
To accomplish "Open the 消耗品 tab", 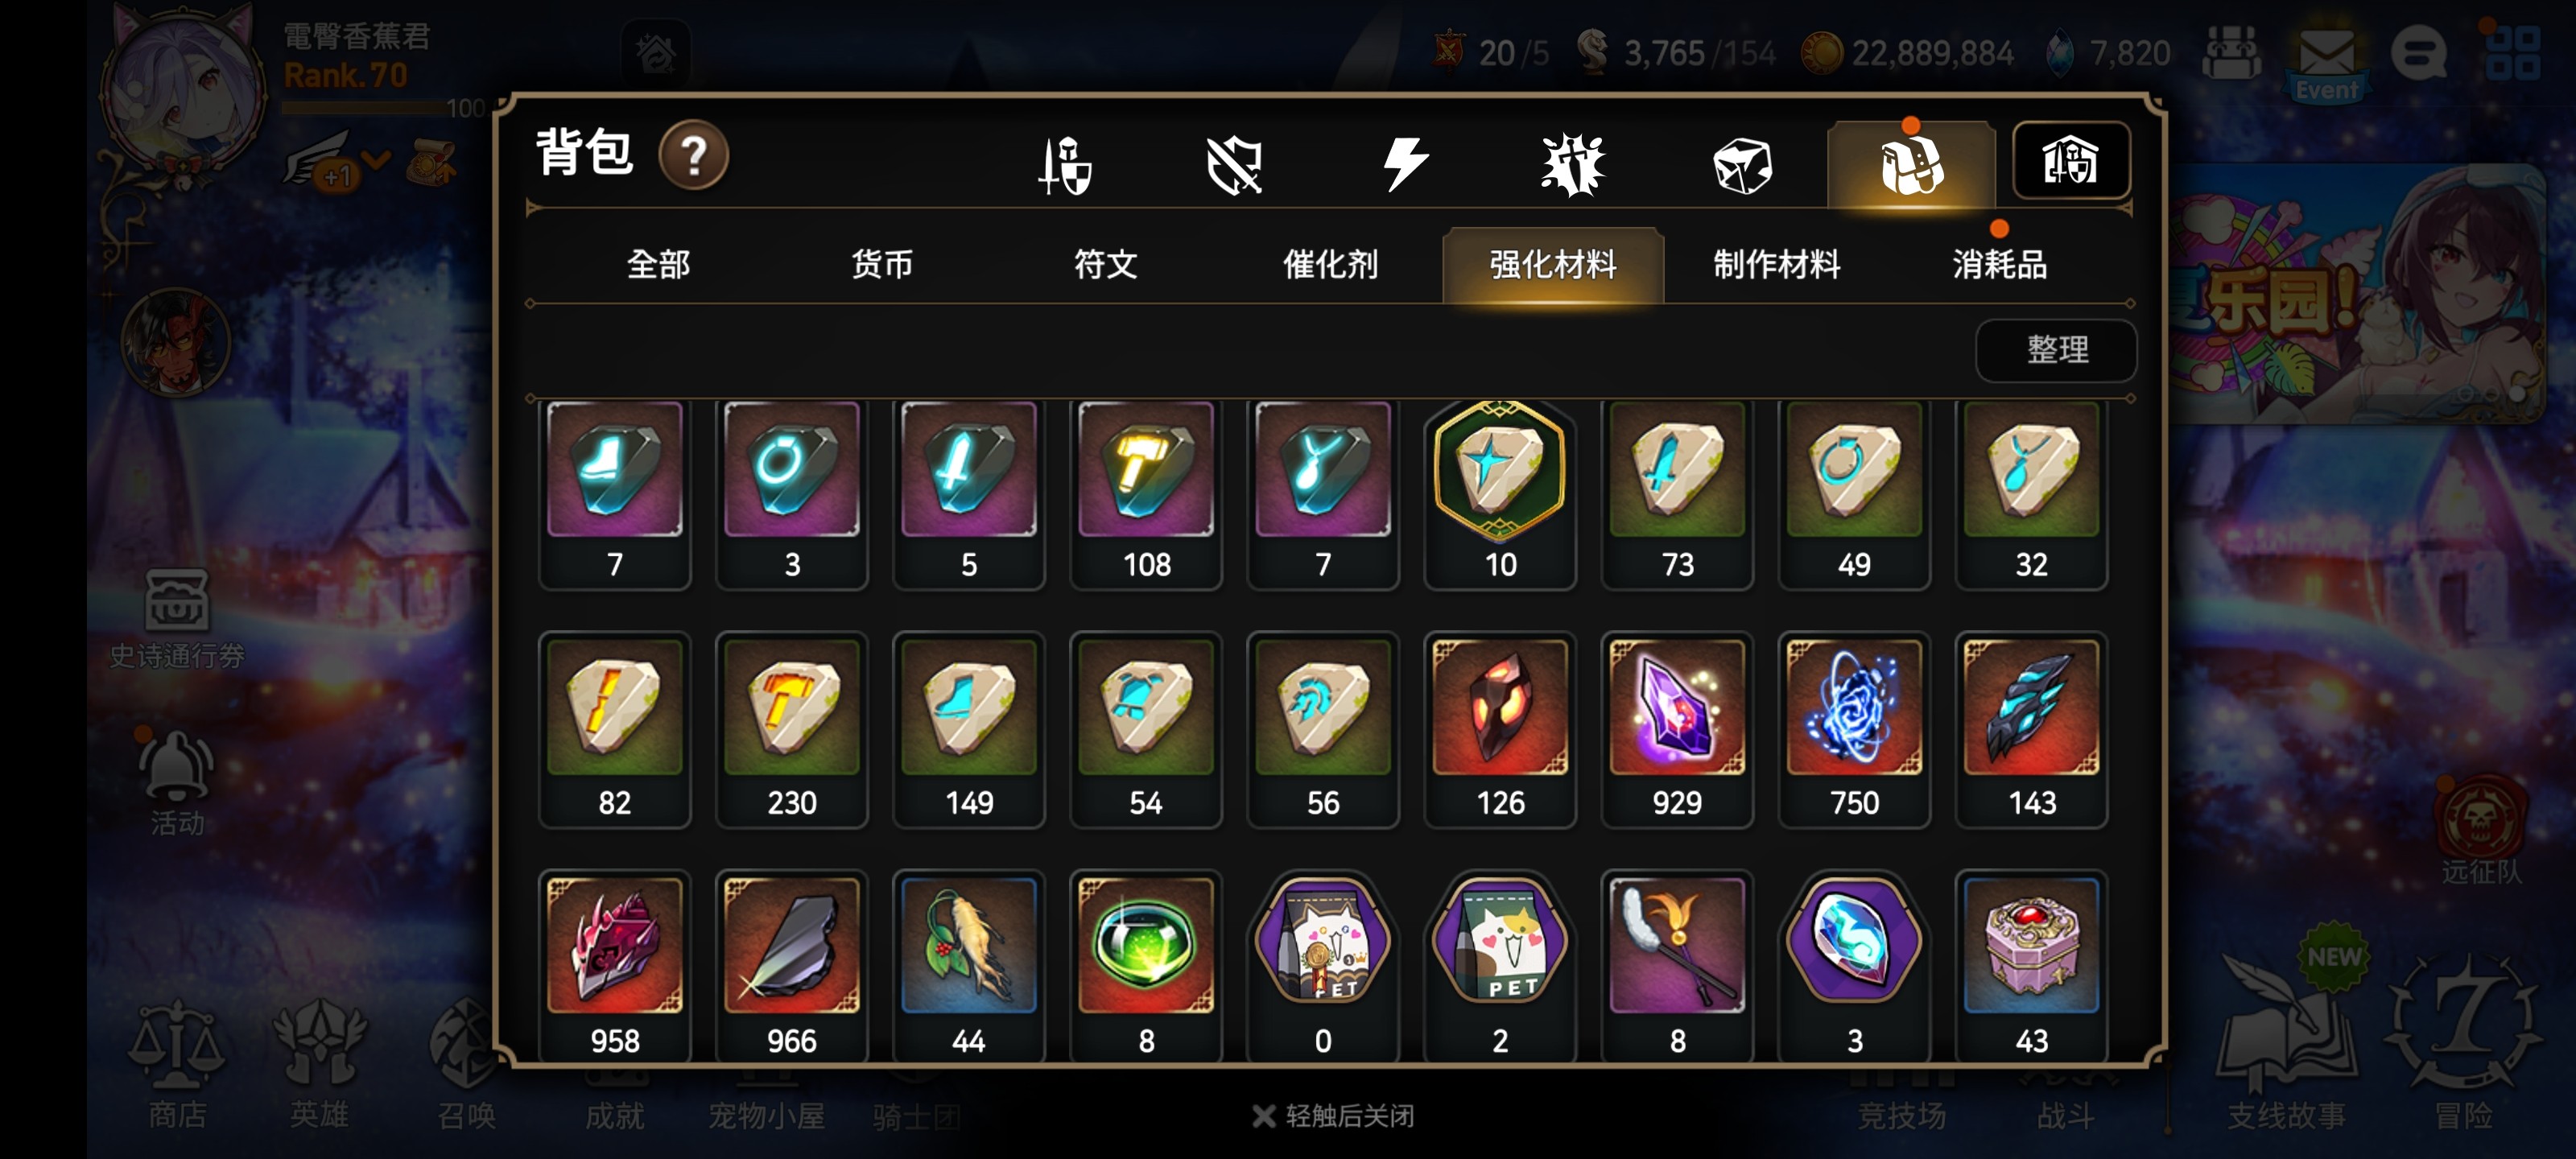I will point(1999,265).
